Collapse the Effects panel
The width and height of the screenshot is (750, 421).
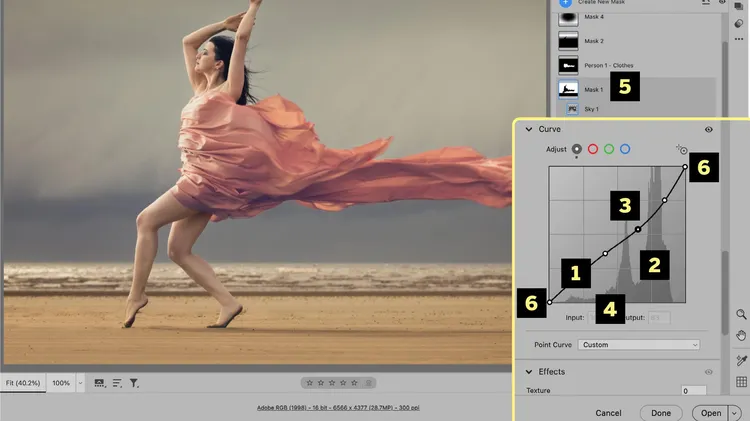click(x=529, y=372)
